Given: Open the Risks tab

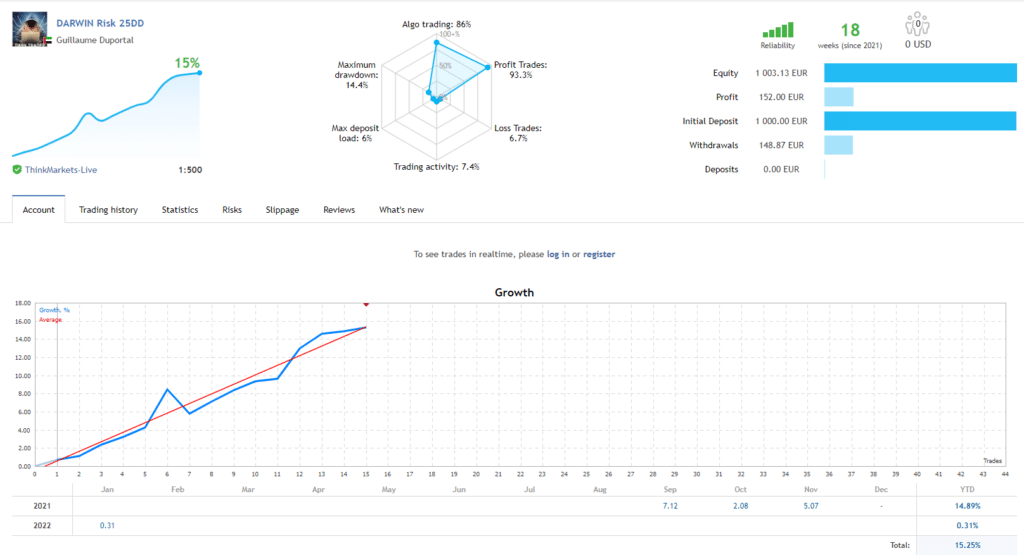Looking at the screenshot, I should tap(232, 210).
